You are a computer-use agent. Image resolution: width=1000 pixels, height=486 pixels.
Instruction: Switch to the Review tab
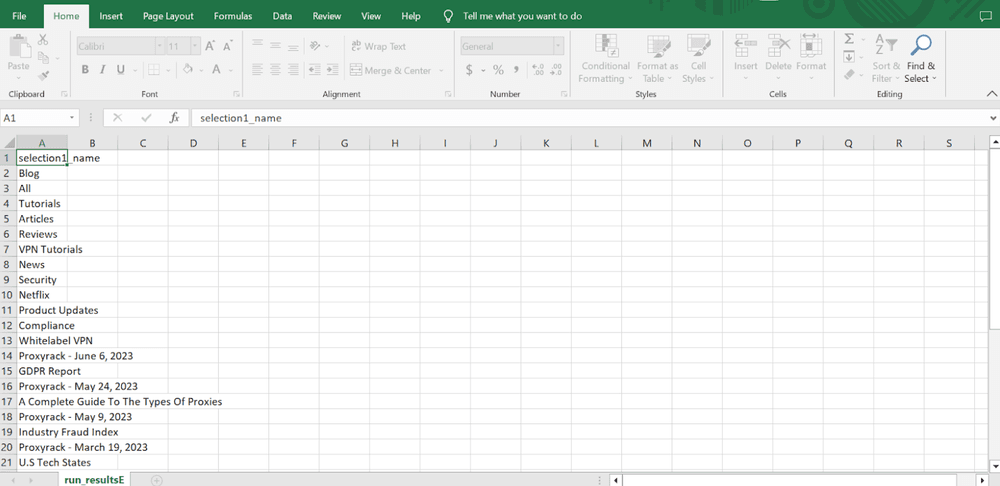pyautogui.click(x=327, y=16)
